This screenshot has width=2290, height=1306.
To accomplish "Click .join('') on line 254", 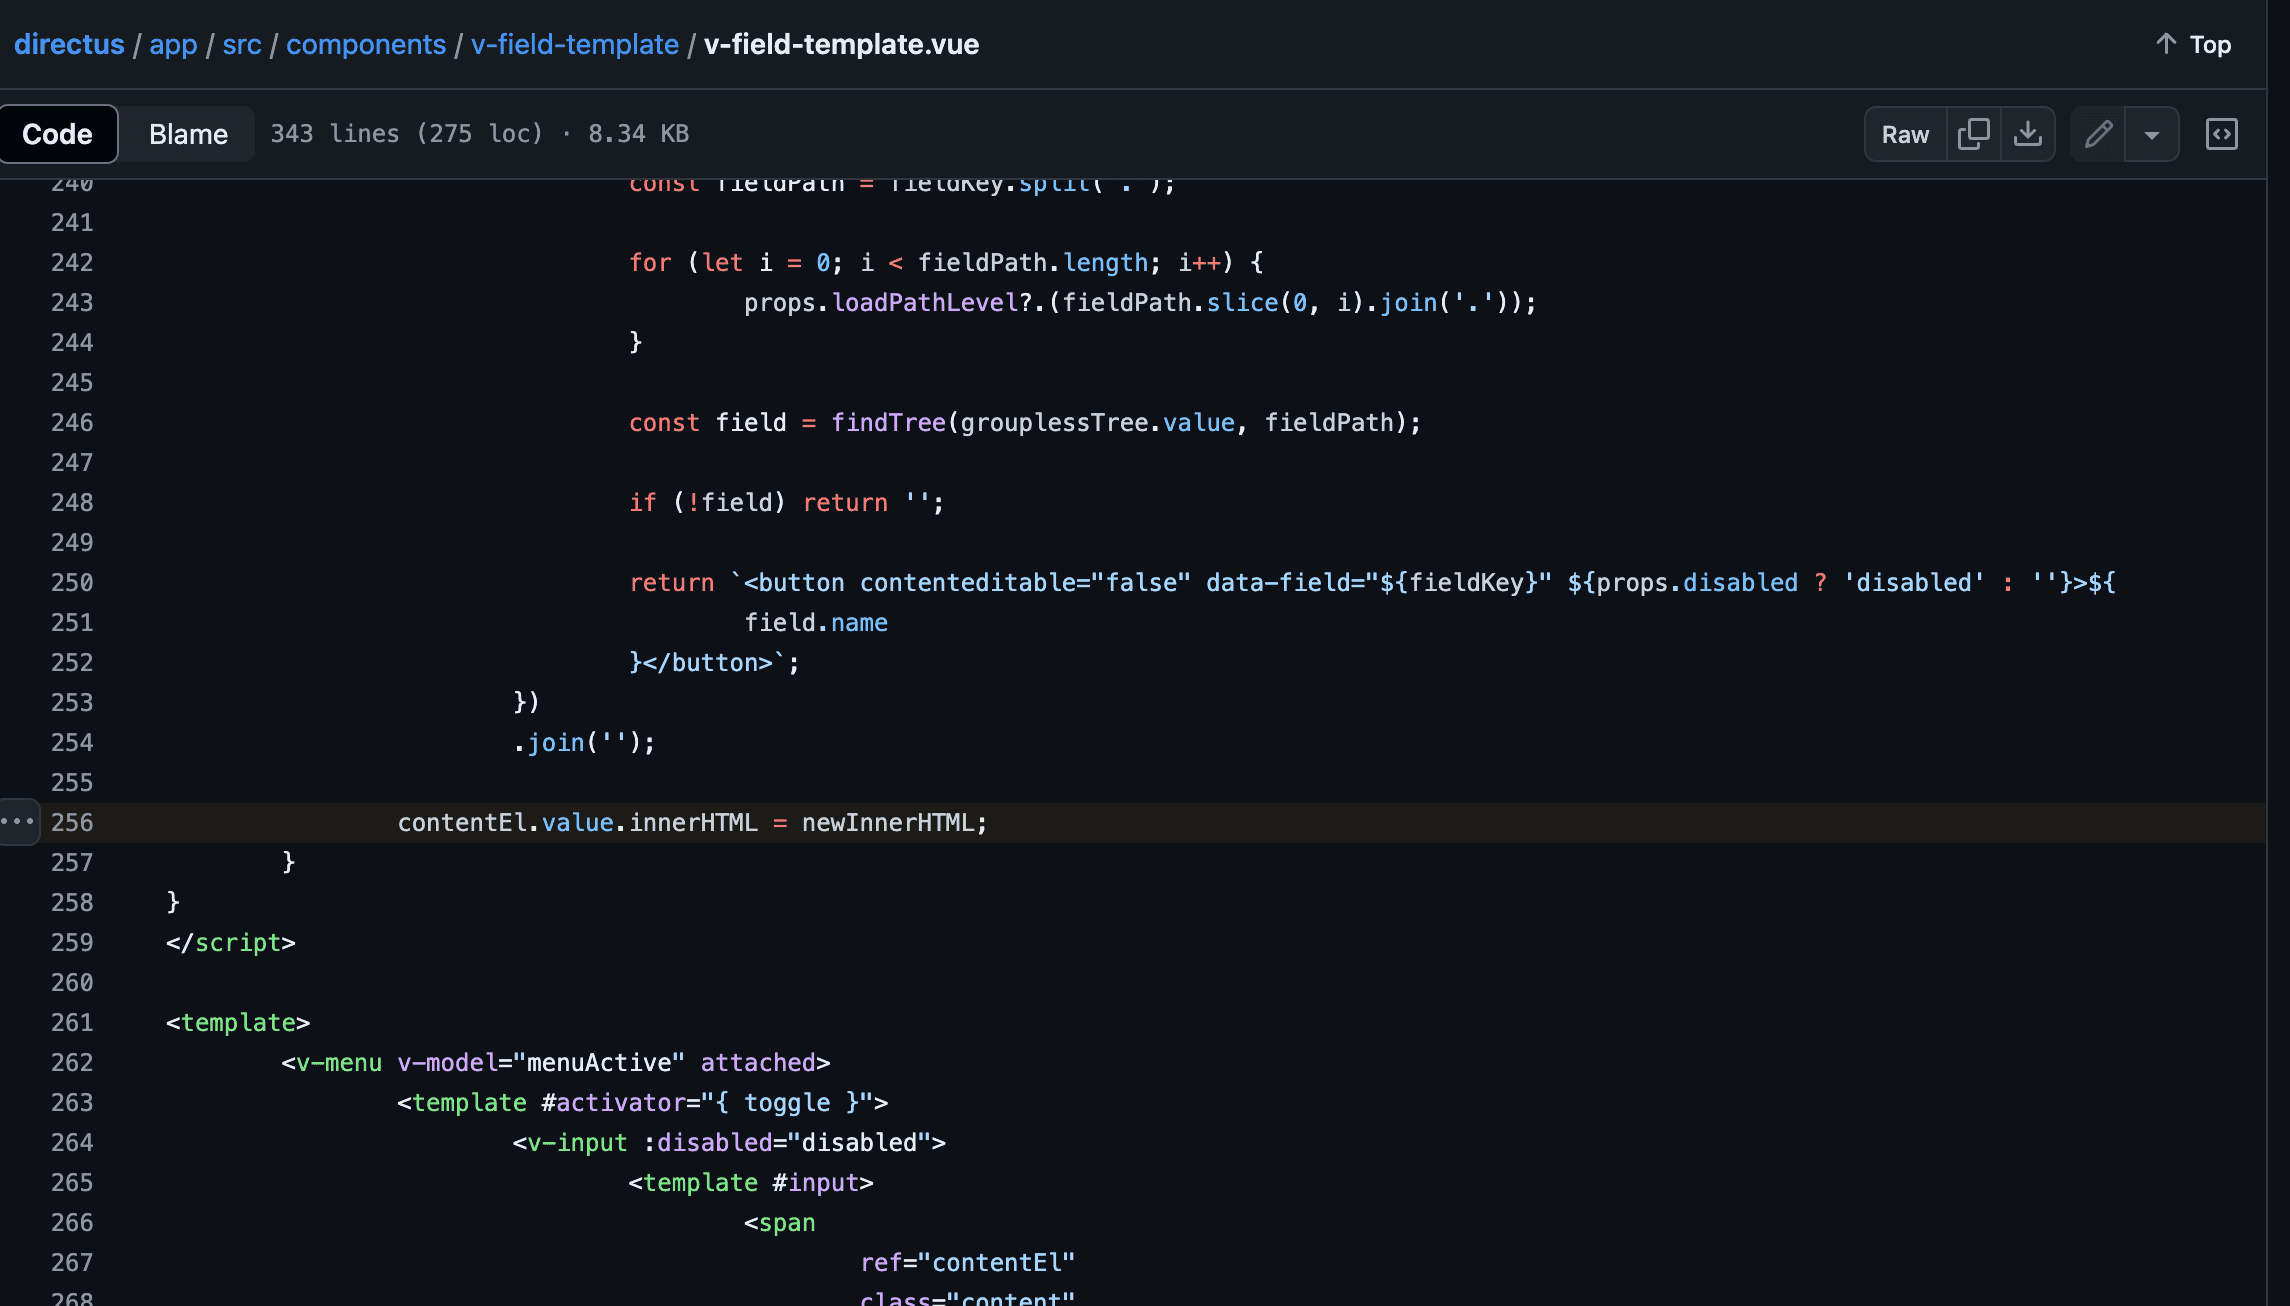I will [584, 742].
